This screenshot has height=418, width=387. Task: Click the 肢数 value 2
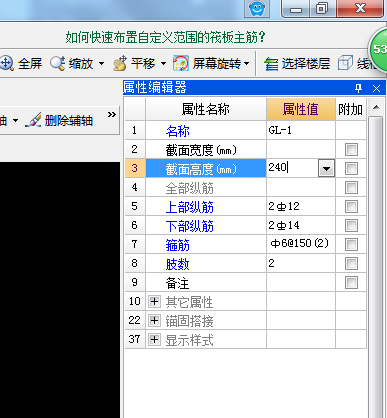point(301,263)
